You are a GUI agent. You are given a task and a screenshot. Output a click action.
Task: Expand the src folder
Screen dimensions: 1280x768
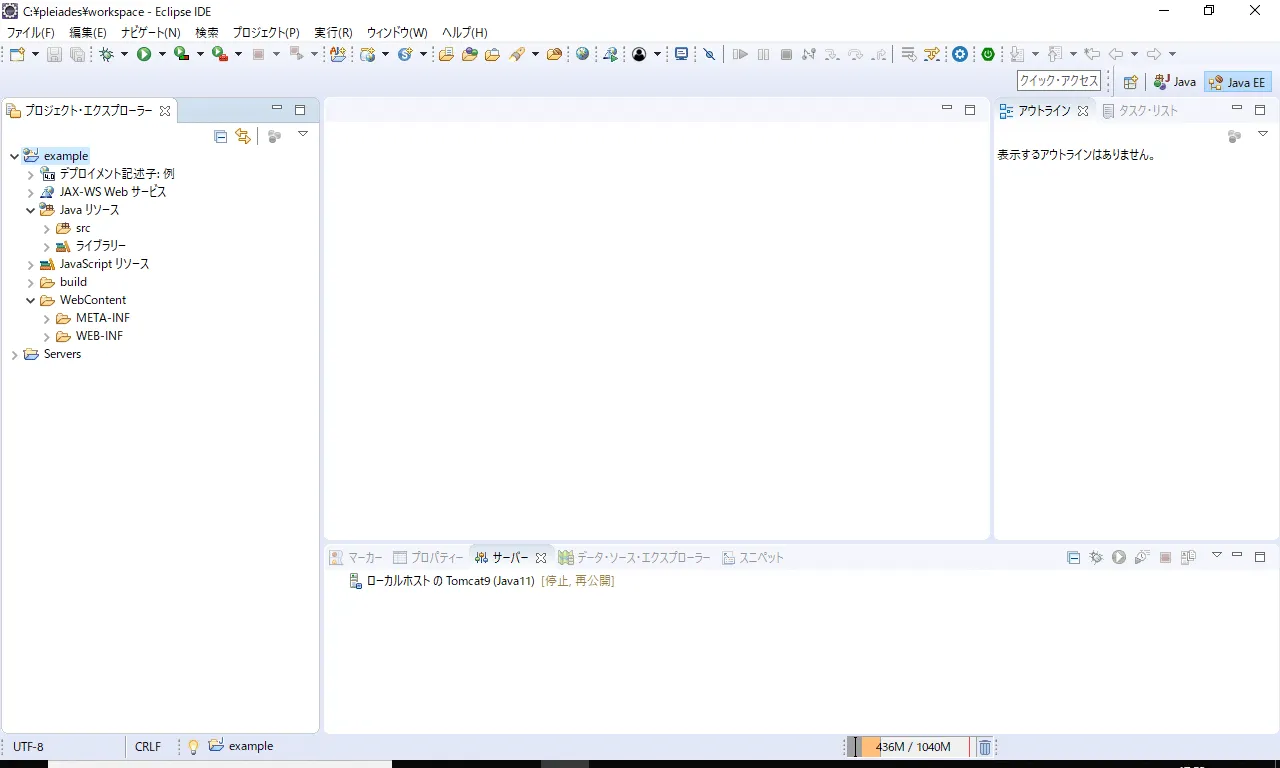(x=46, y=229)
